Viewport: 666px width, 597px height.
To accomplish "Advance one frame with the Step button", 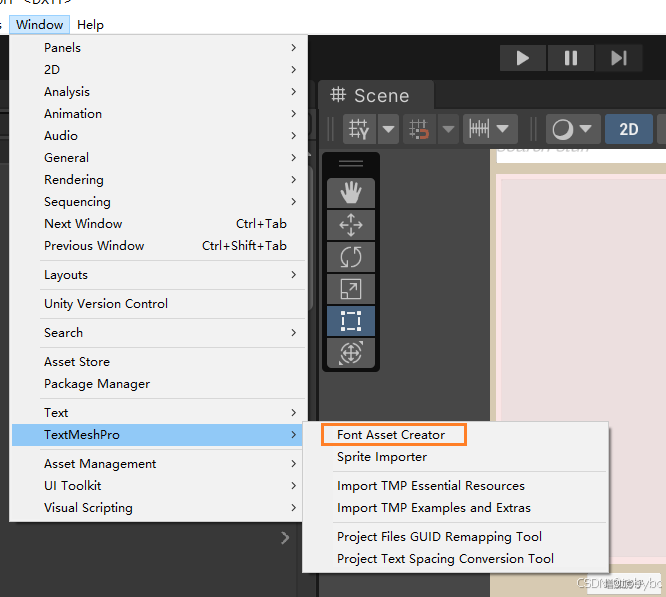I will [x=619, y=58].
